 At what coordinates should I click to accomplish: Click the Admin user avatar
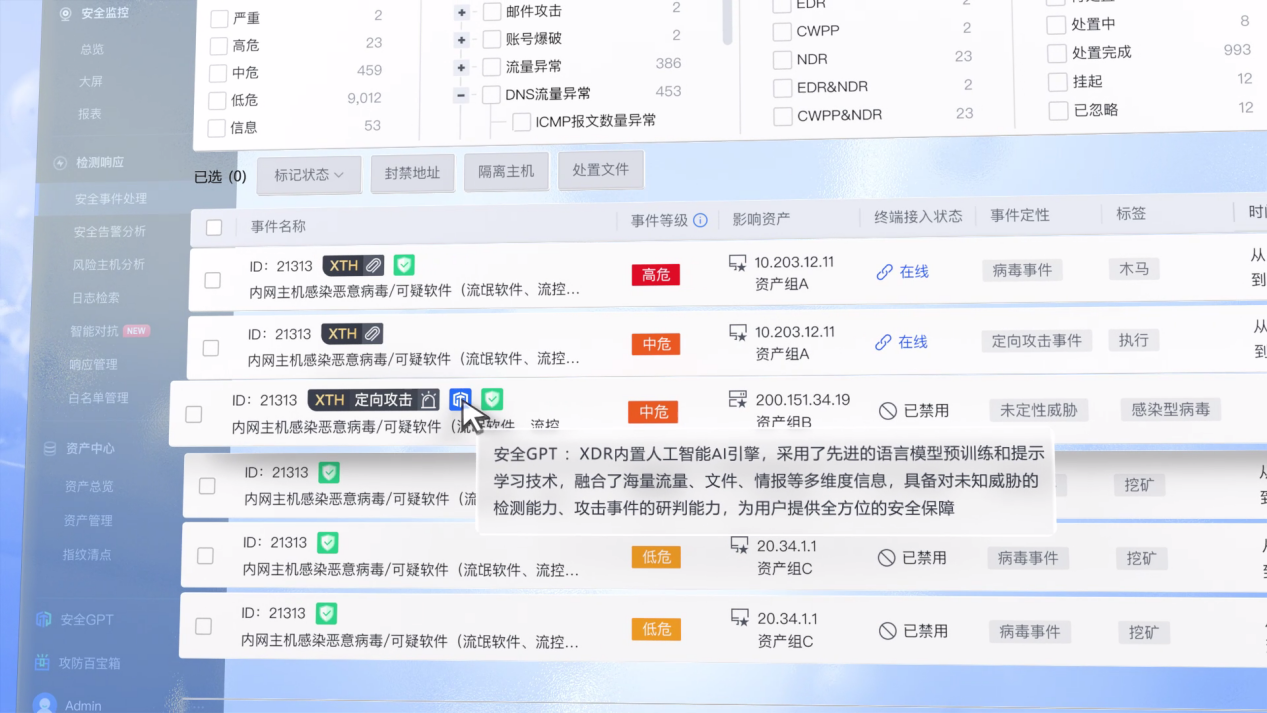(44, 703)
